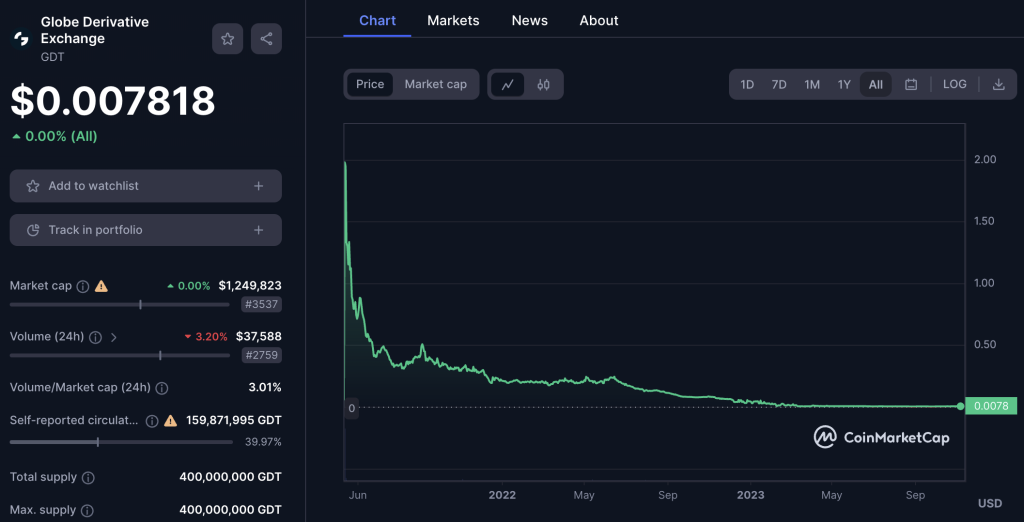Select Price chart mode
Viewport: 1024px width, 522px height.
click(370, 84)
